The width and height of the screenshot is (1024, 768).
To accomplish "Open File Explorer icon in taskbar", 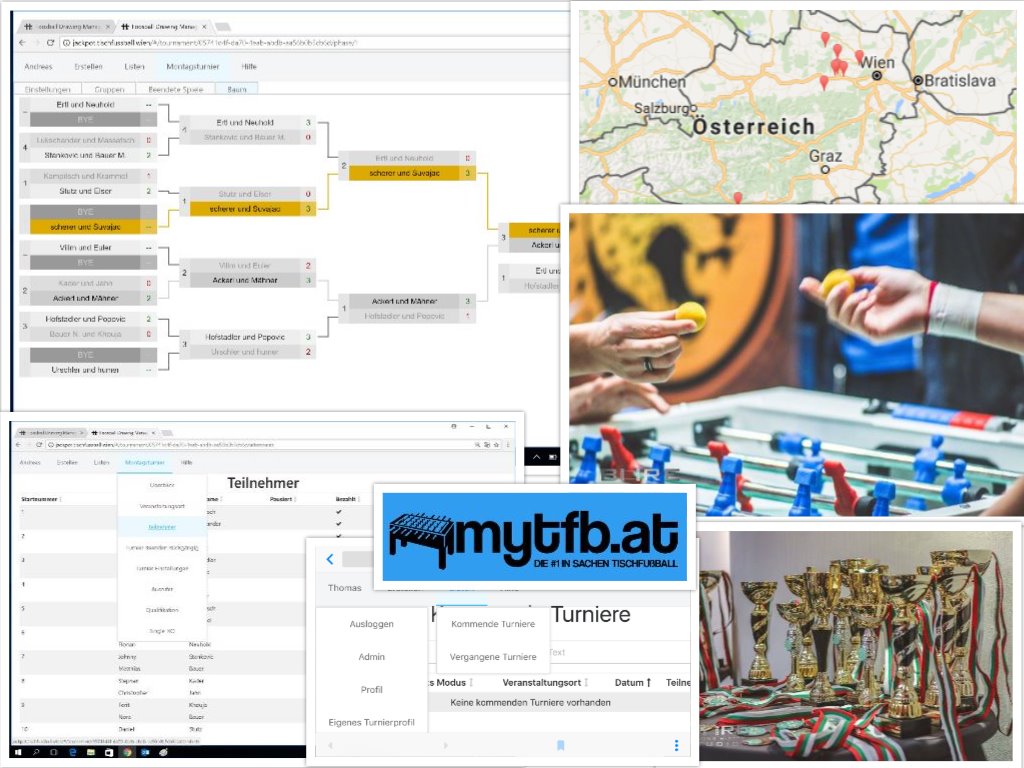I will pyautogui.click(x=91, y=752).
